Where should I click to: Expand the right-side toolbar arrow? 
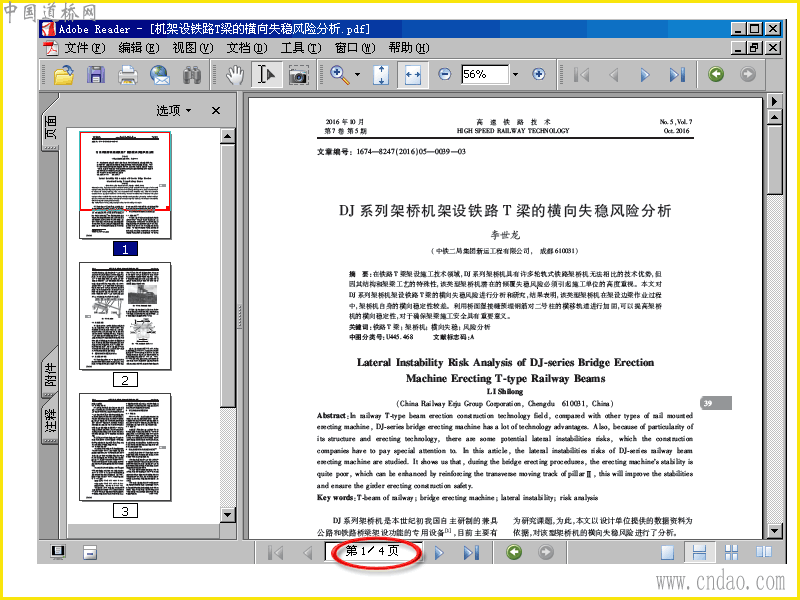[x=775, y=101]
